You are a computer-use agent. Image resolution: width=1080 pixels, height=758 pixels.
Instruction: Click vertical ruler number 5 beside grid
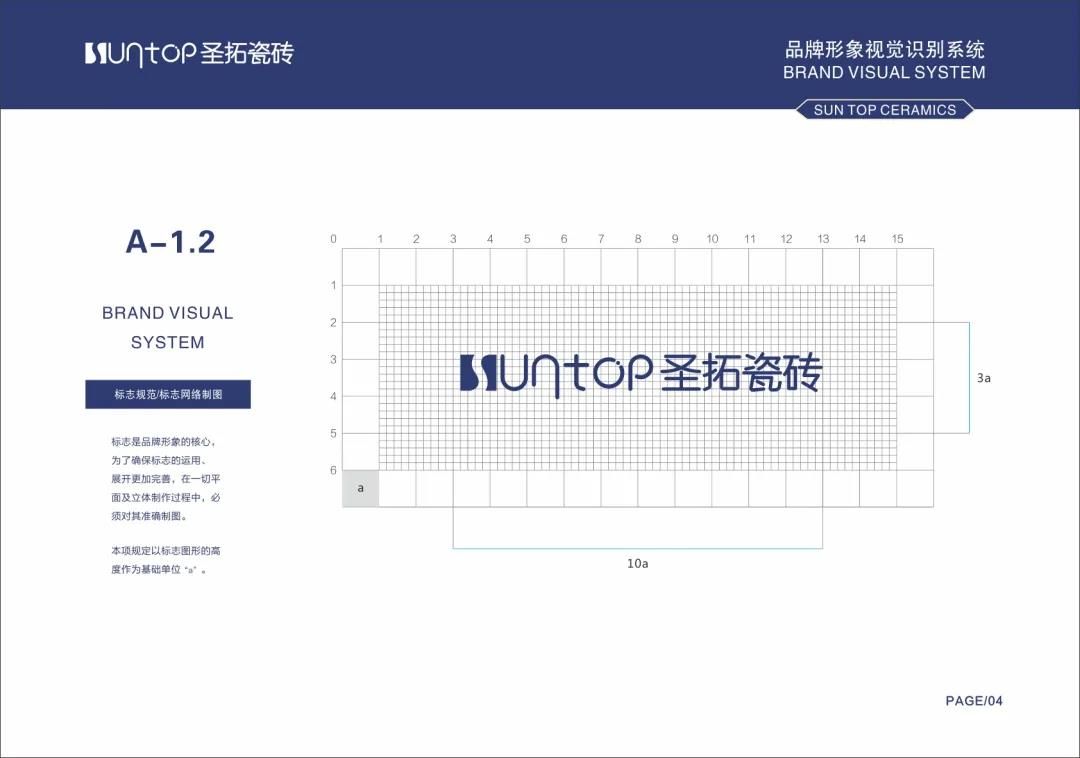333,433
